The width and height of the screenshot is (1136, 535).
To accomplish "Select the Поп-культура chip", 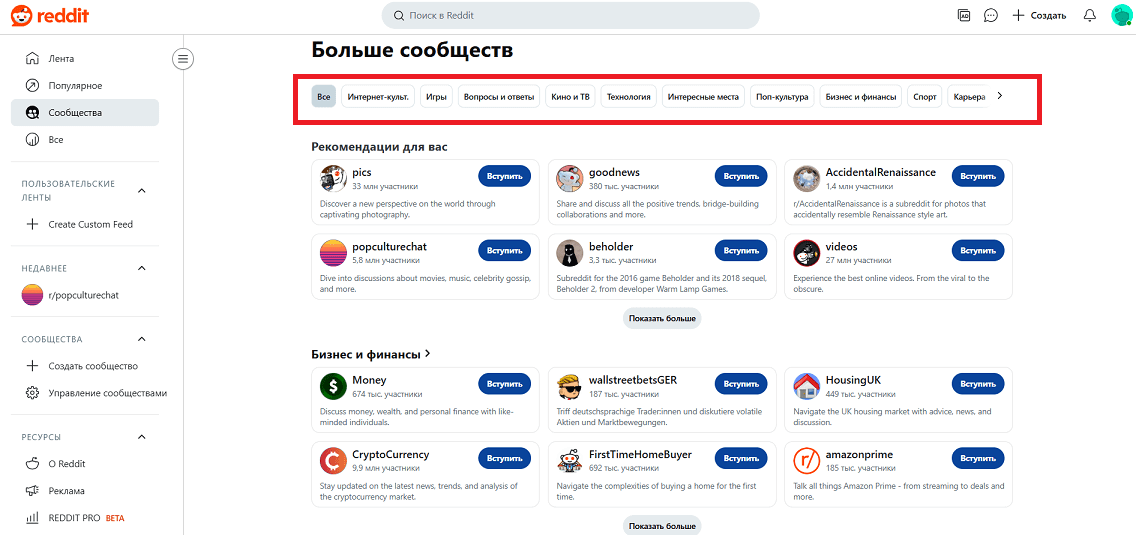I will tap(782, 96).
